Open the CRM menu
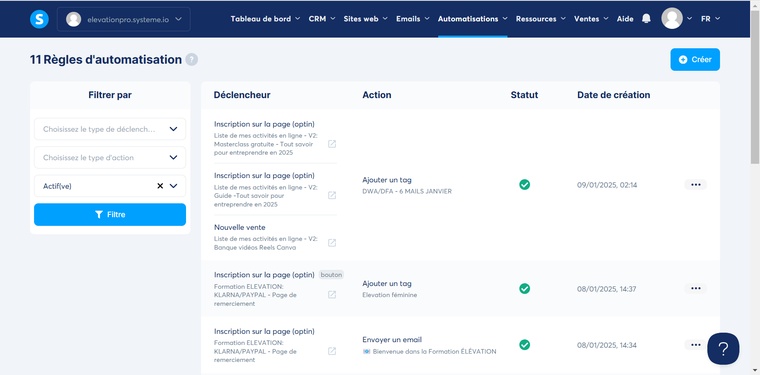Image resolution: width=760 pixels, height=375 pixels. point(322,19)
